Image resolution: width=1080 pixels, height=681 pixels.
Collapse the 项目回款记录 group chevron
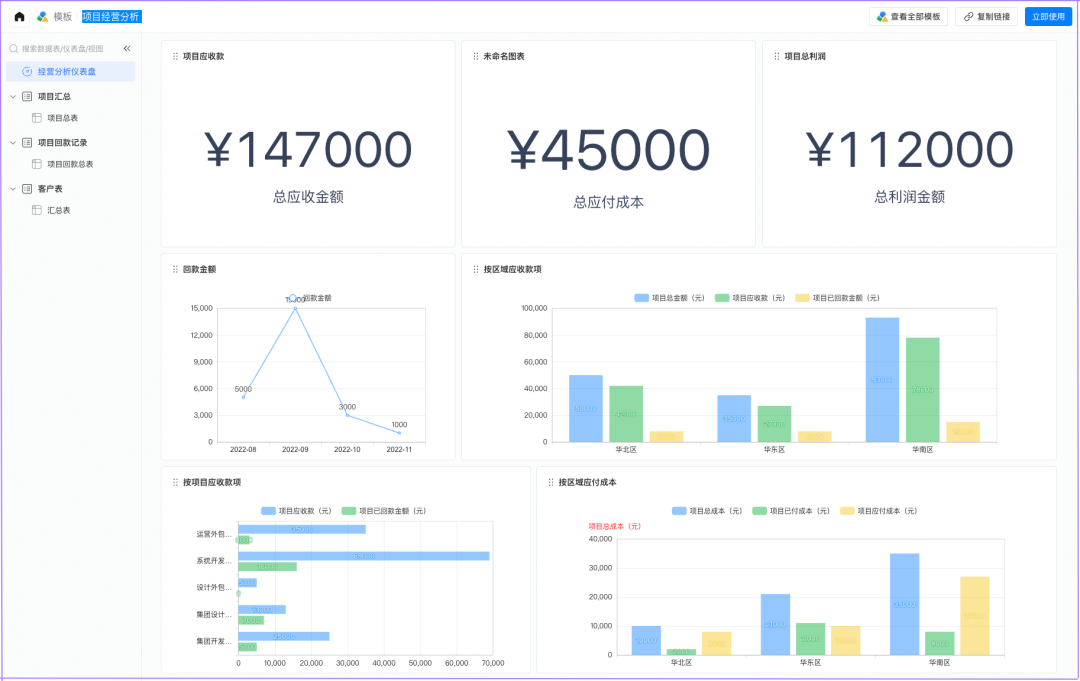(13, 143)
